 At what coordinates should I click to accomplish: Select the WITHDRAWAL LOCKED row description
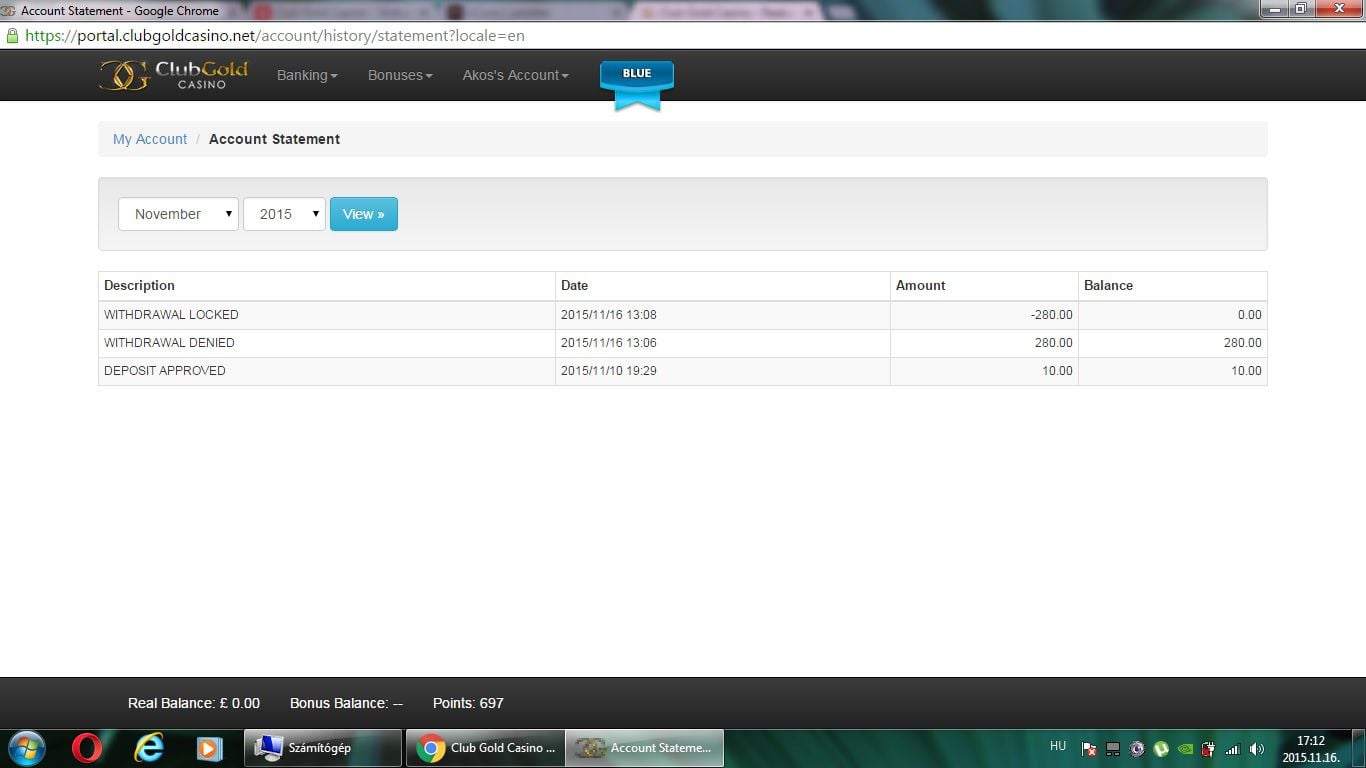tap(171, 314)
